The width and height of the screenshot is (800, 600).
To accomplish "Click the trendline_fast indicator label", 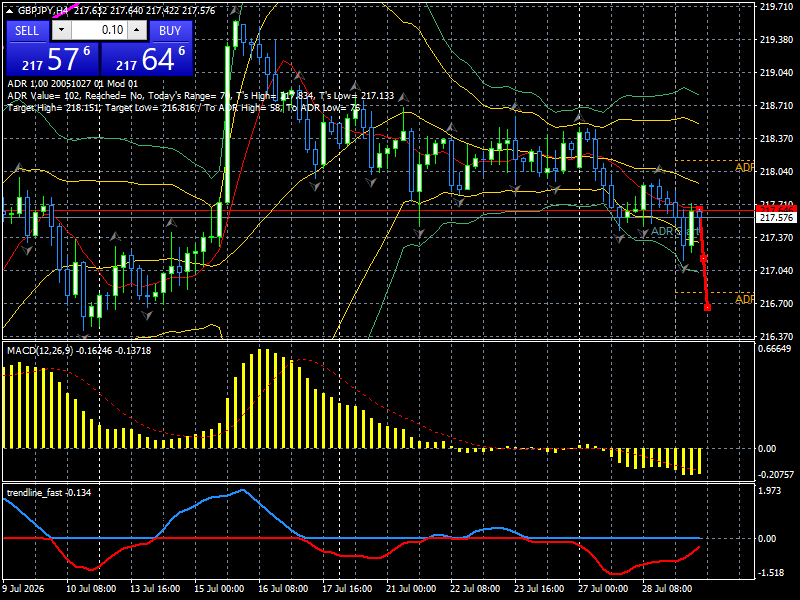I will (x=49, y=492).
